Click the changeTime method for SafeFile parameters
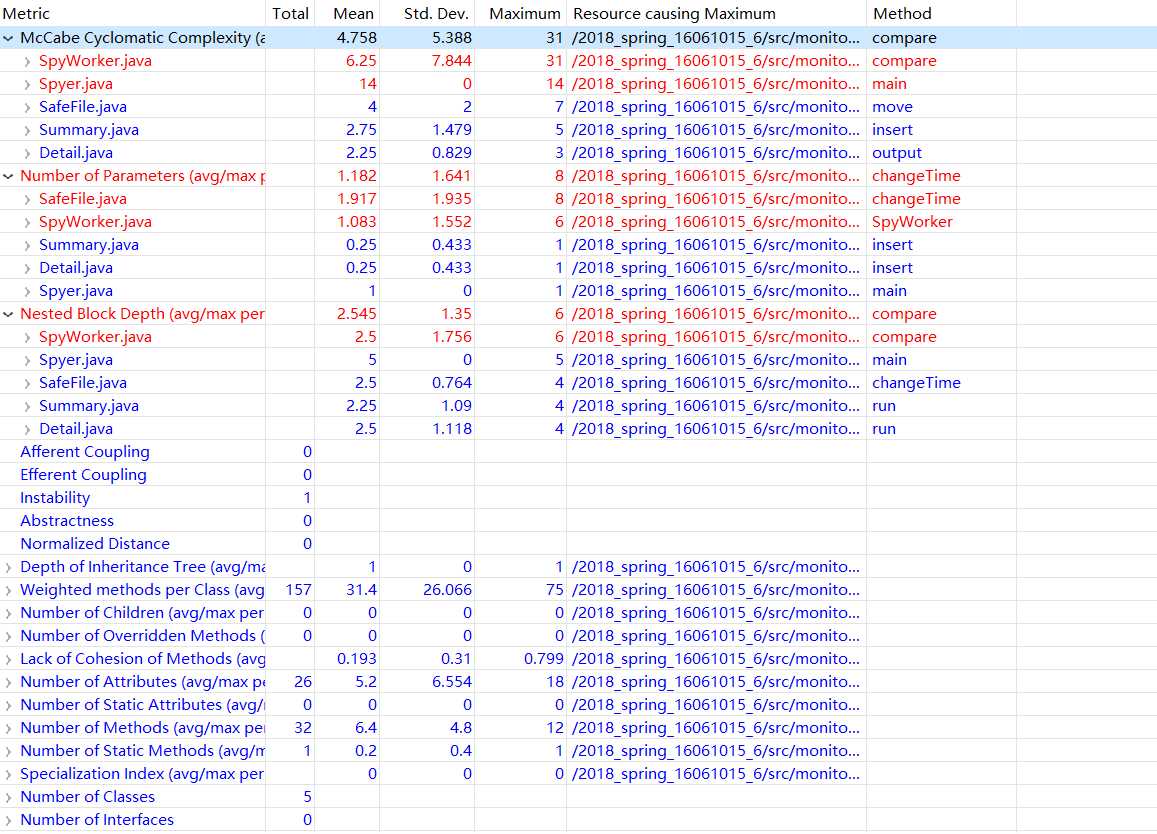The height and width of the screenshot is (834, 1157). click(916, 199)
